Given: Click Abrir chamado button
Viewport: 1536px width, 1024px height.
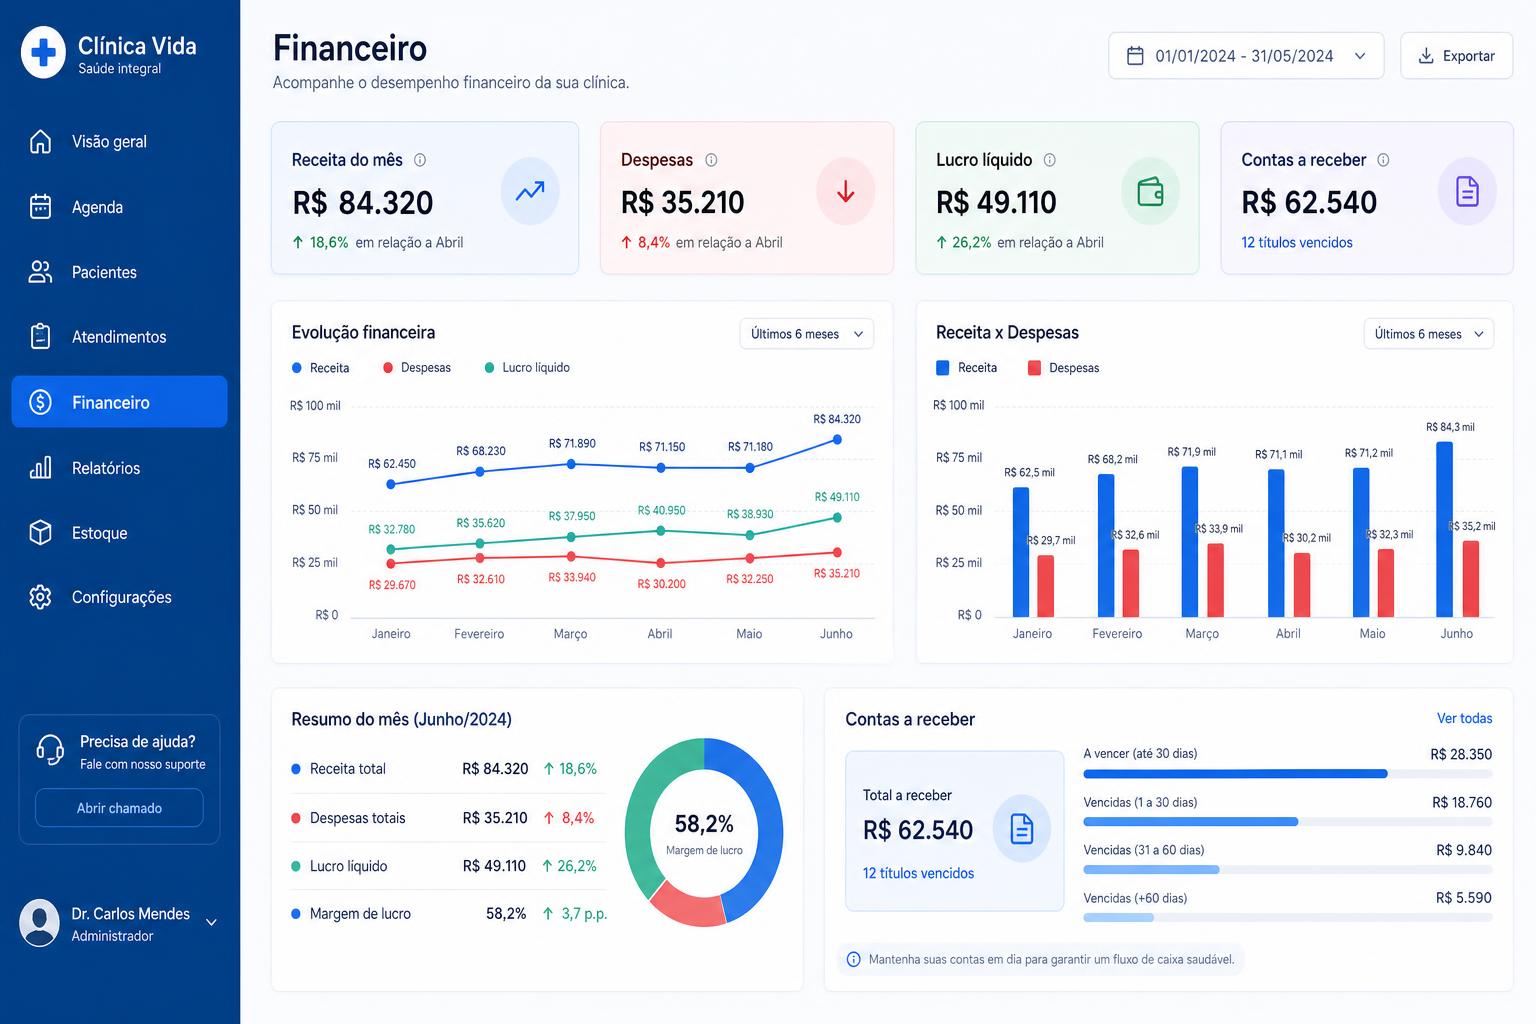Looking at the screenshot, I should pyautogui.click(x=119, y=808).
